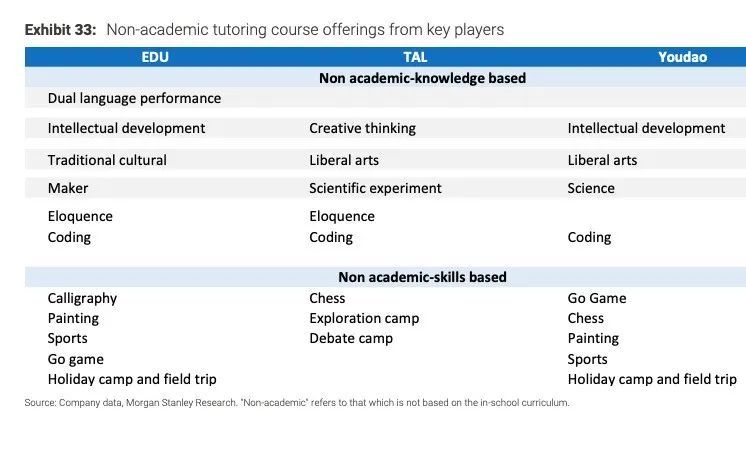Click 'Science' under Youdao
Screen dimensions: 746x452
click(591, 188)
